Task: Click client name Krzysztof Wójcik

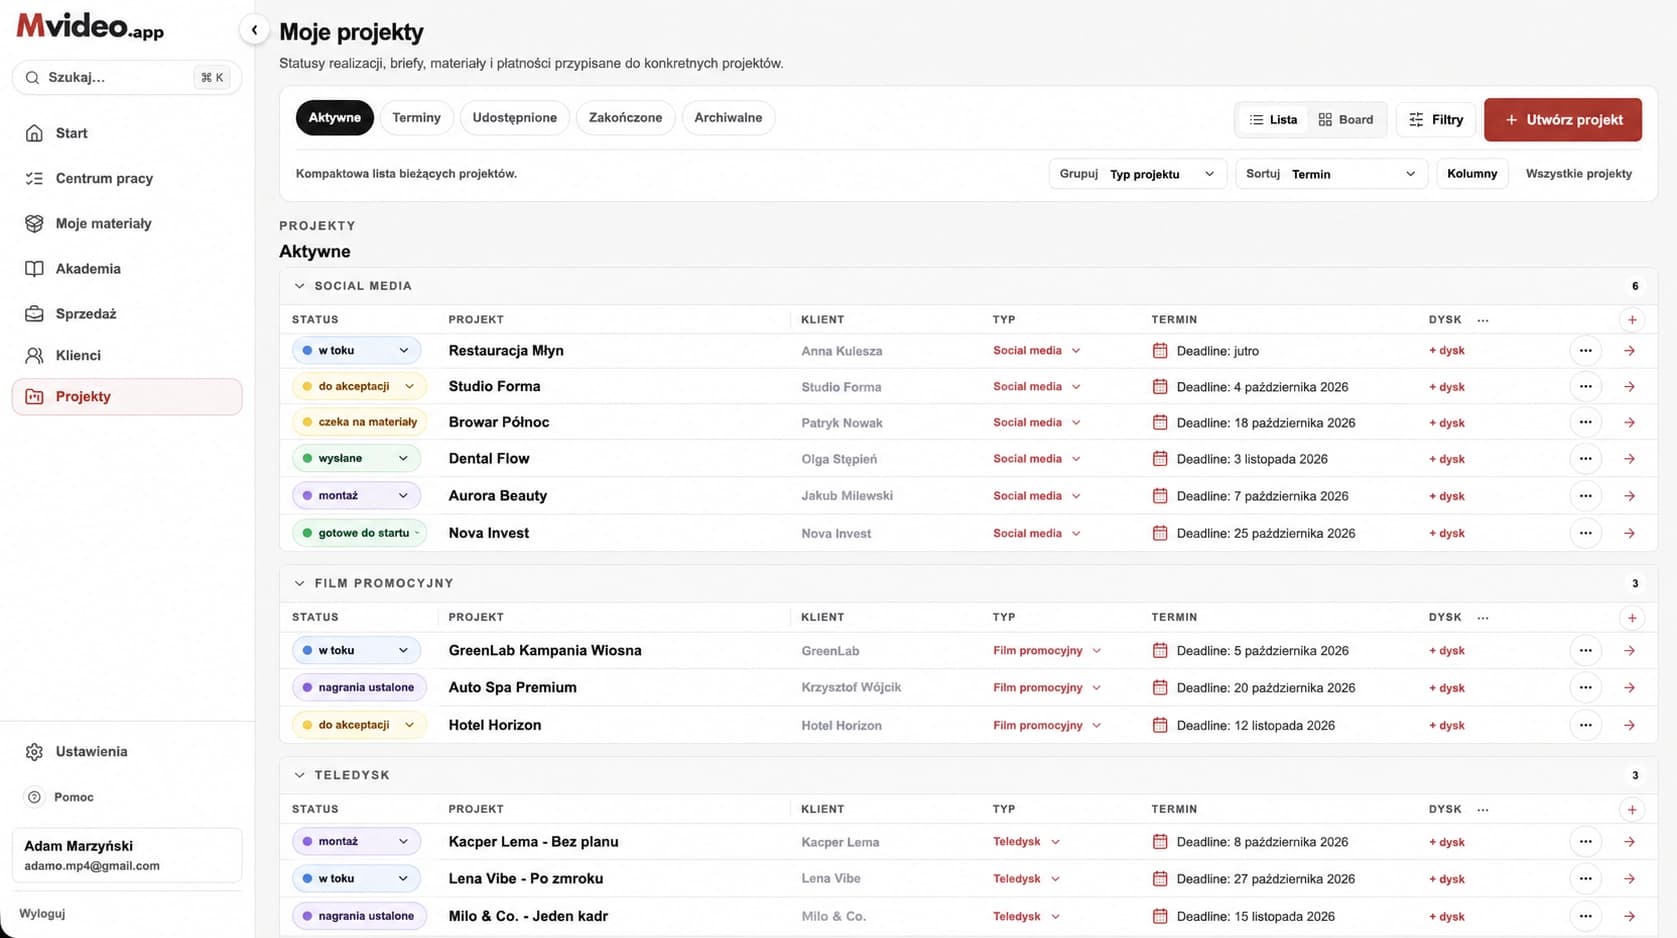Action: pos(851,687)
